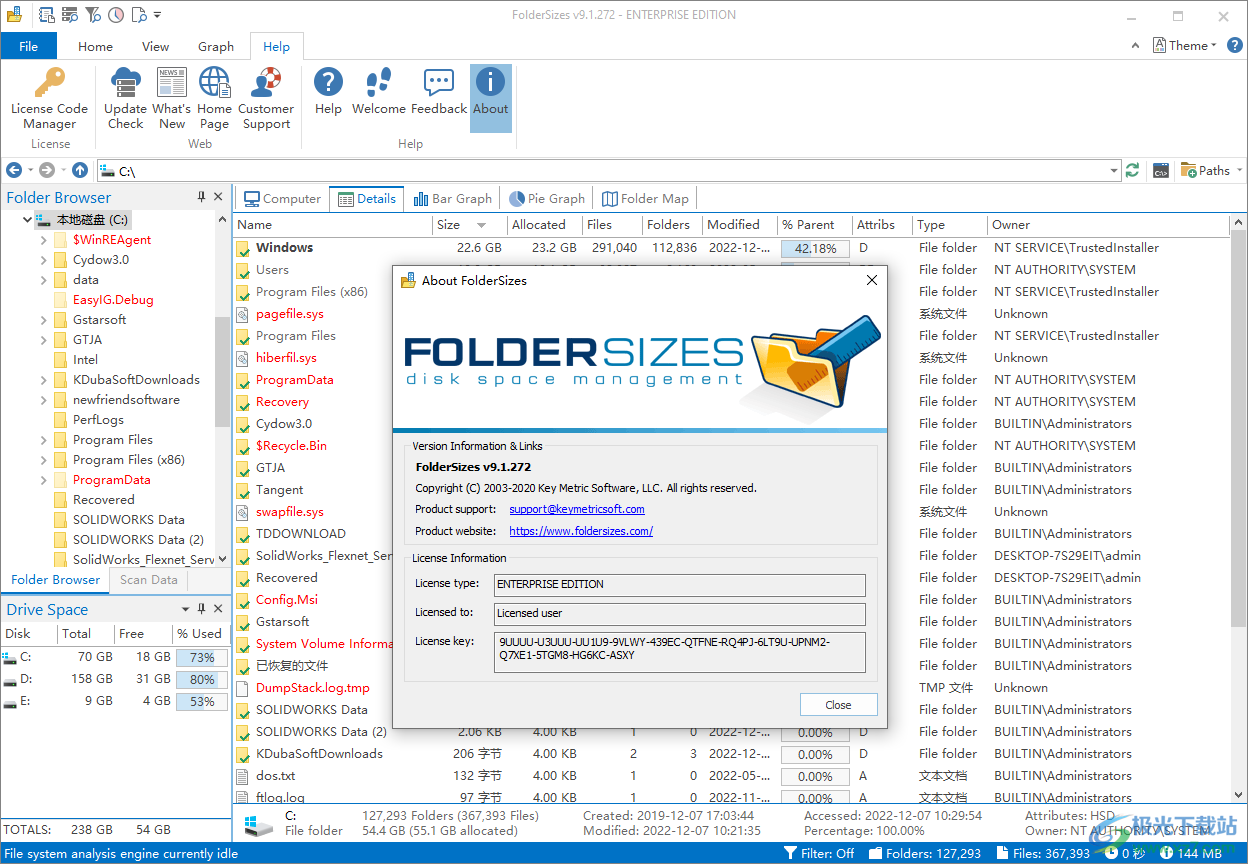Open Customer Support
Viewport: 1248px width, 864px height.
[266, 98]
